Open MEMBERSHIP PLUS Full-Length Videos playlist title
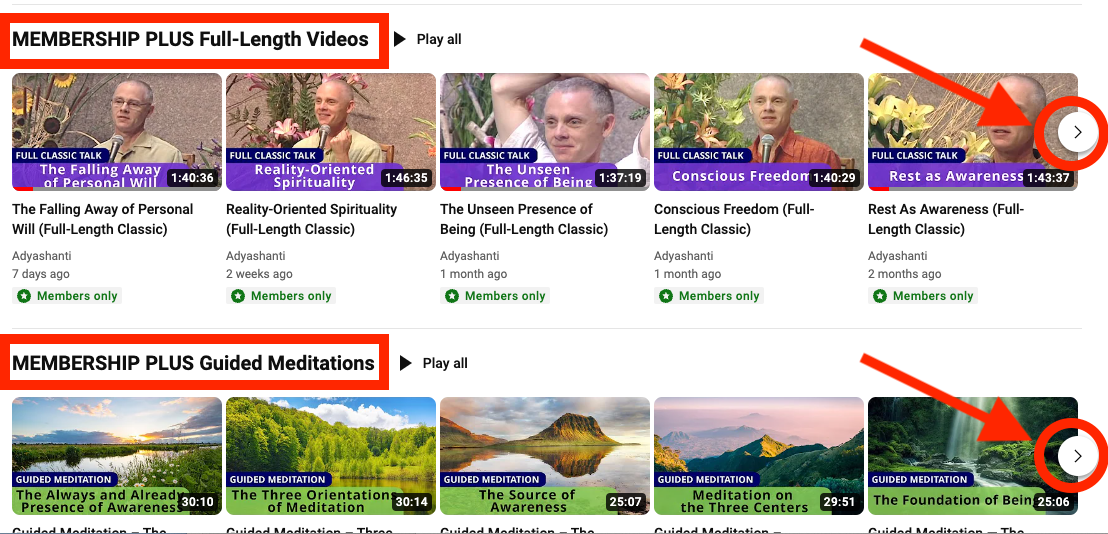This screenshot has width=1108, height=534. (191, 40)
